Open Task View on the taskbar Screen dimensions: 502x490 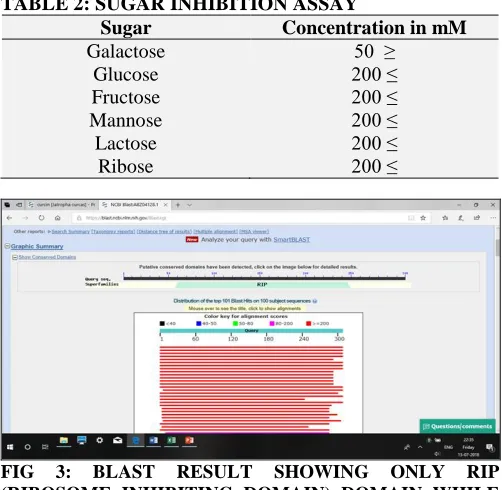tap(45, 447)
